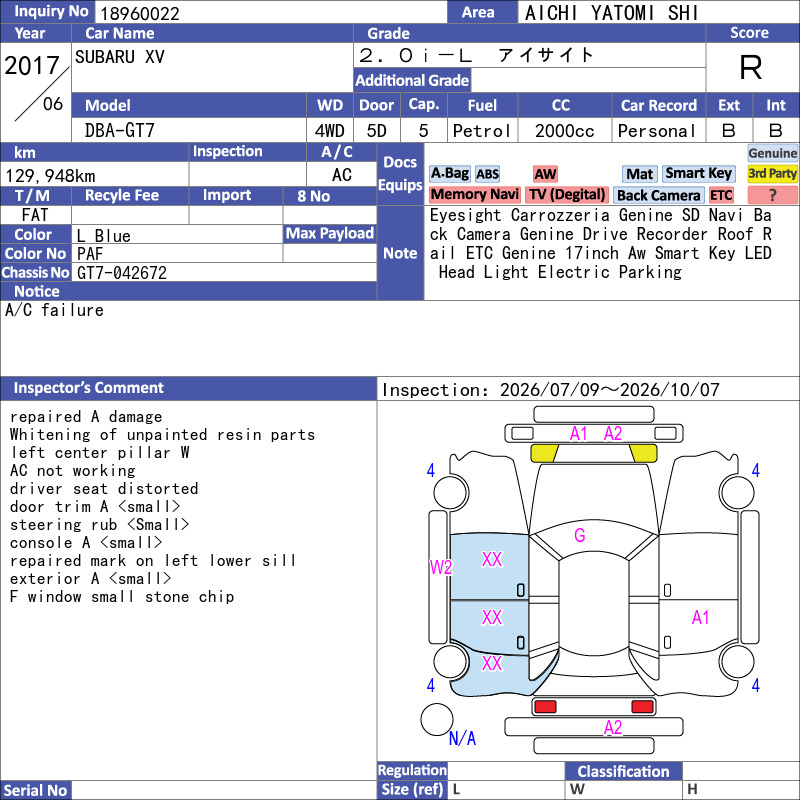Screen dimensions: 800x800
Task: Click the Inquiry No value 18960022
Action: [x=140, y=13]
